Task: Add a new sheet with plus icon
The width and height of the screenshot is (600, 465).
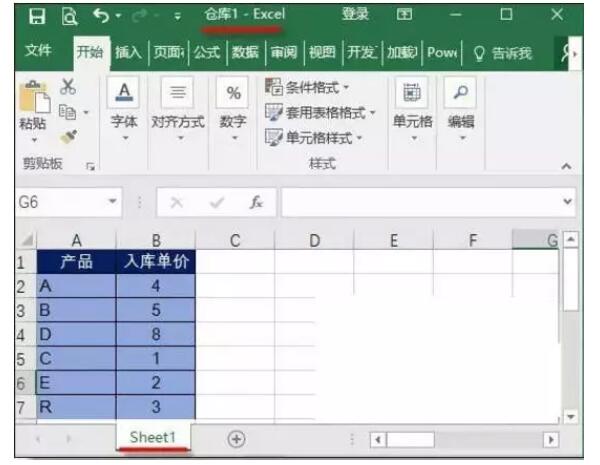Action: [x=236, y=439]
